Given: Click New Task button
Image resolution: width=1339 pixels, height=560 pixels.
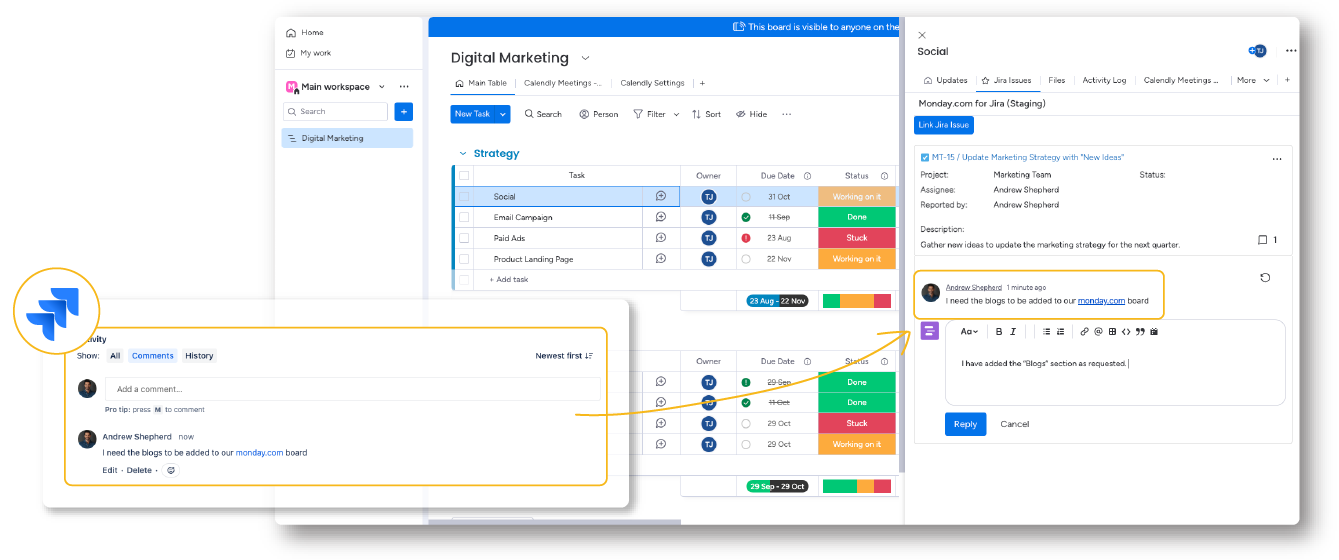Looking at the screenshot, I should 473,114.
